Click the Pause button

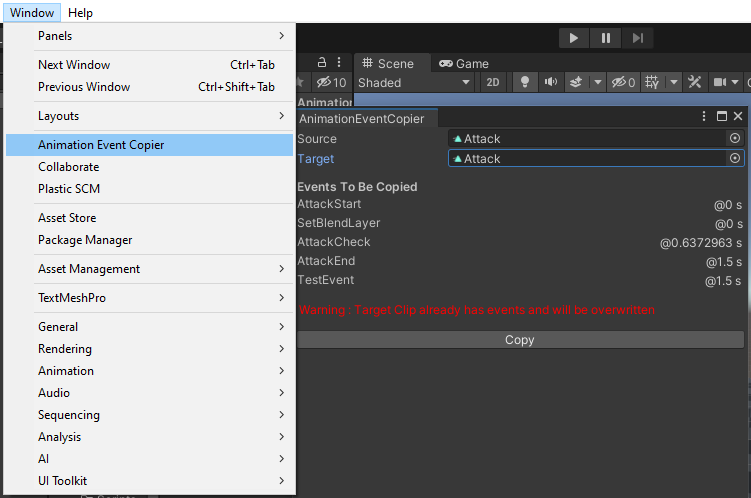pyautogui.click(x=606, y=38)
